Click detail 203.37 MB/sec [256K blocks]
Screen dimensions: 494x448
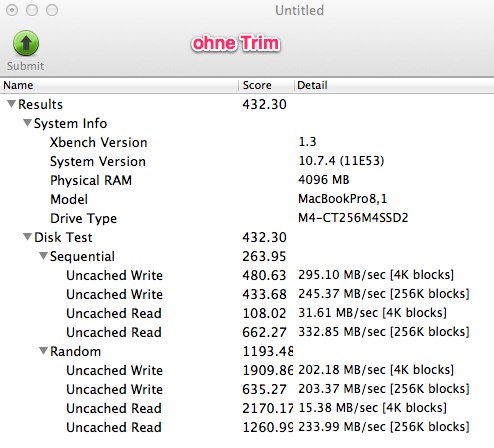[x=384, y=389]
